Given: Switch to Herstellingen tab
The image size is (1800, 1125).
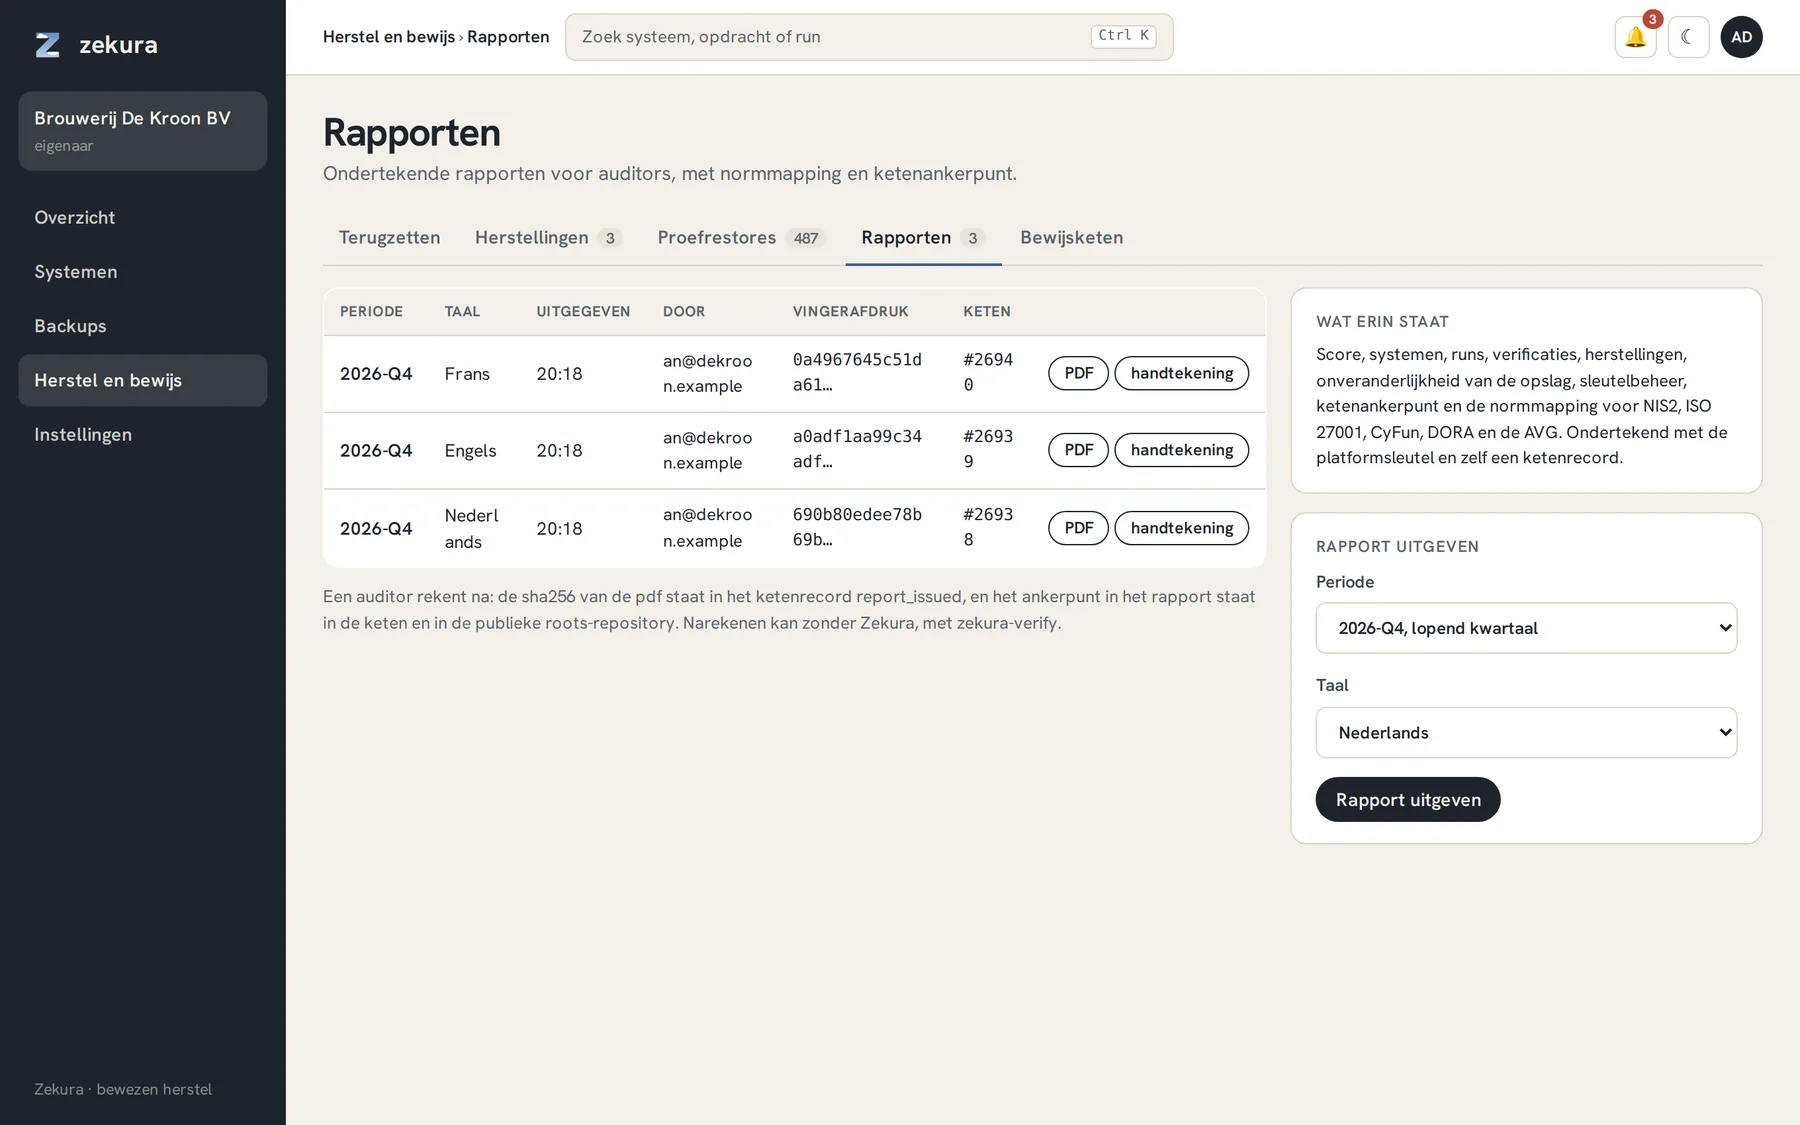Looking at the screenshot, I should pos(548,238).
